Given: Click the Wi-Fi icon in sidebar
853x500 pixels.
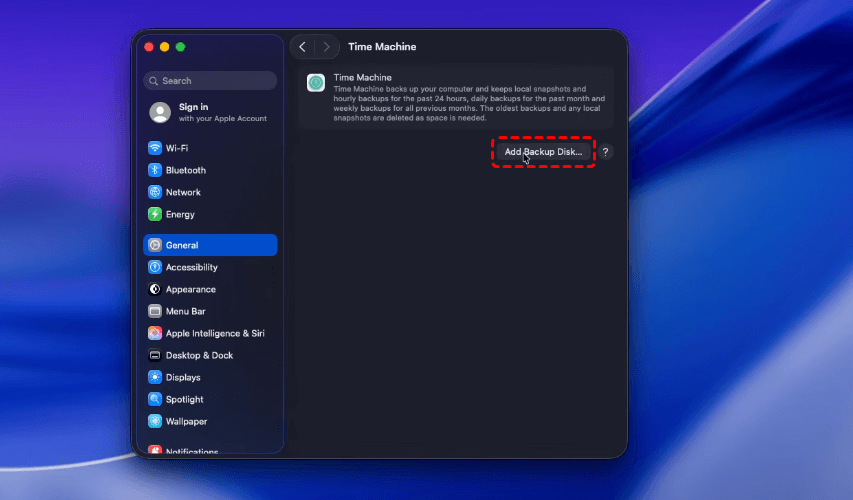Looking at the screenshot, I should (155, 148).
